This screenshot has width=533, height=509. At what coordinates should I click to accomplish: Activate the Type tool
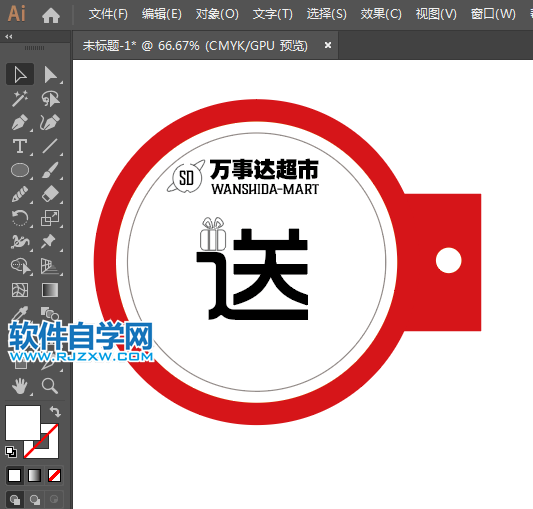(x=20, y=146)
